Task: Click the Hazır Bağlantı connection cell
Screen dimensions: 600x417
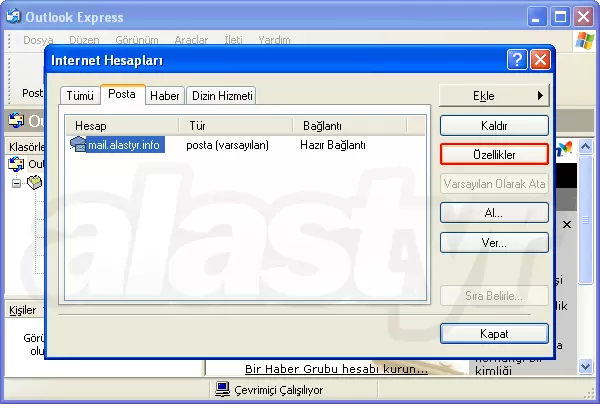Action: pyautogui.click(x=333, y=145)
